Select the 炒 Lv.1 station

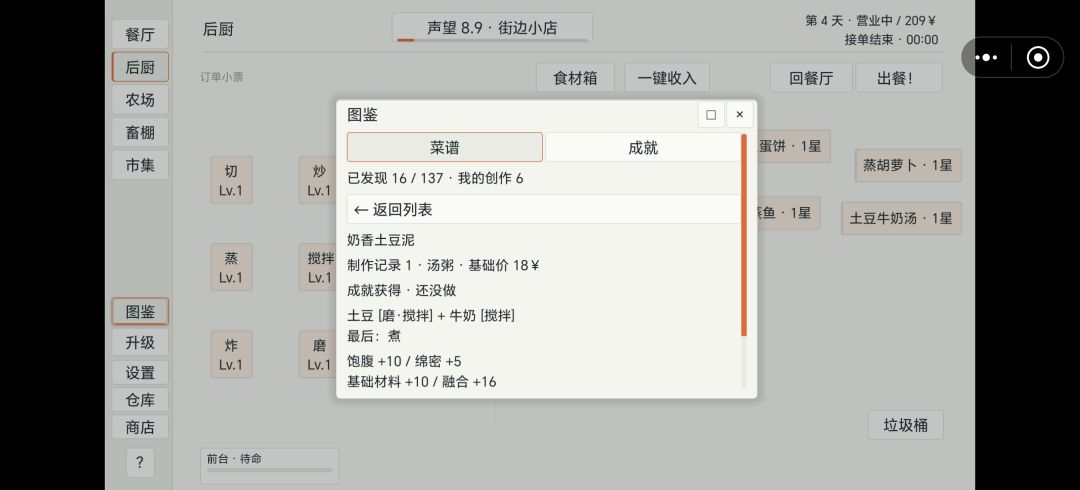coord(319,181)
